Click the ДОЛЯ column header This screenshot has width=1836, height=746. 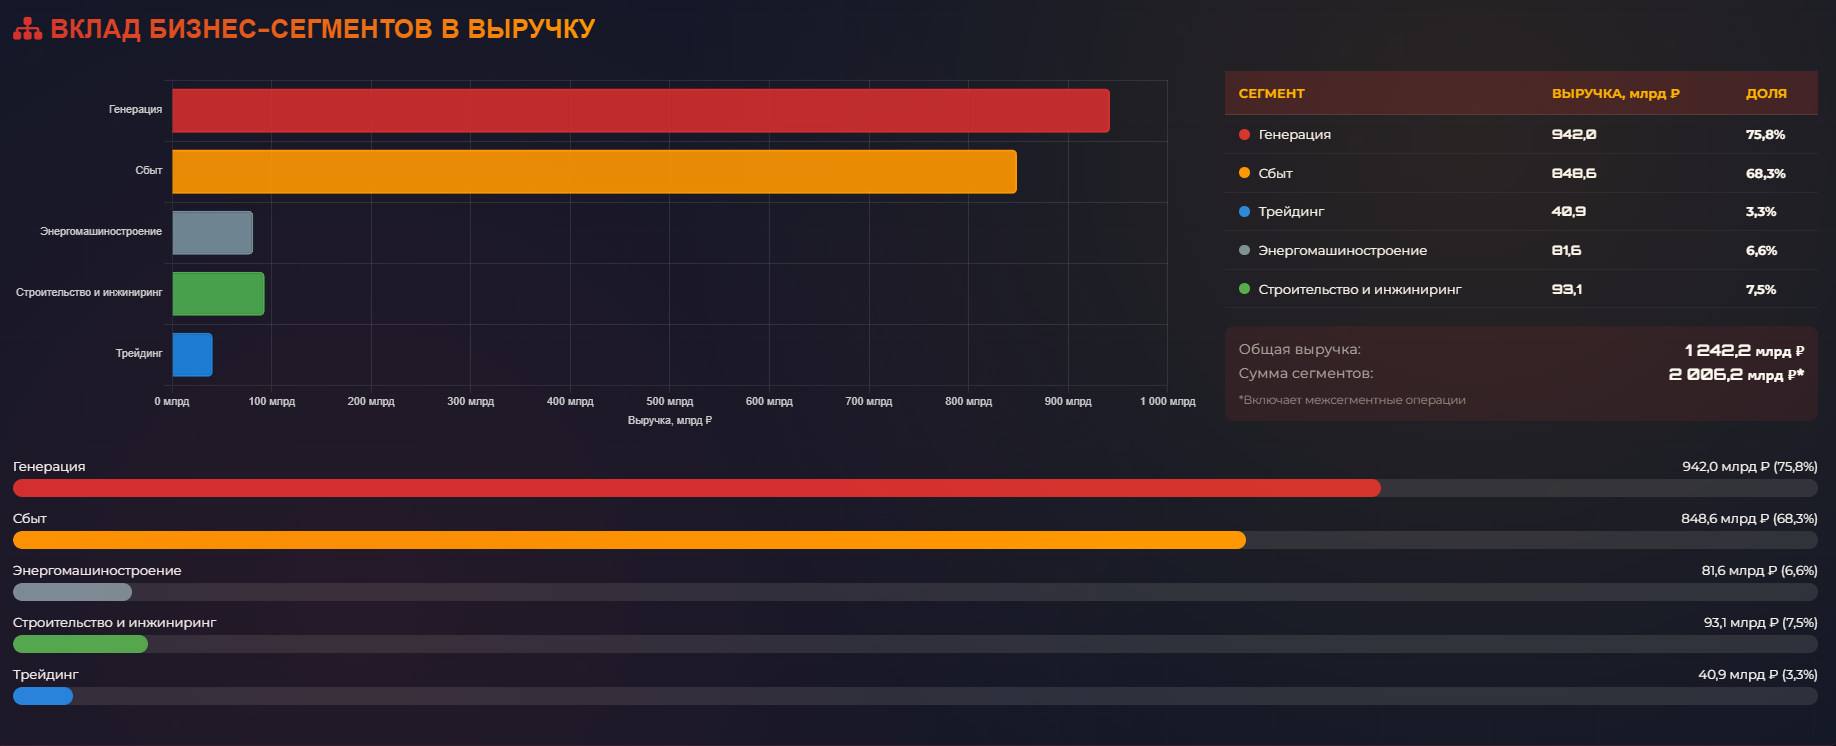[1766, 93]
